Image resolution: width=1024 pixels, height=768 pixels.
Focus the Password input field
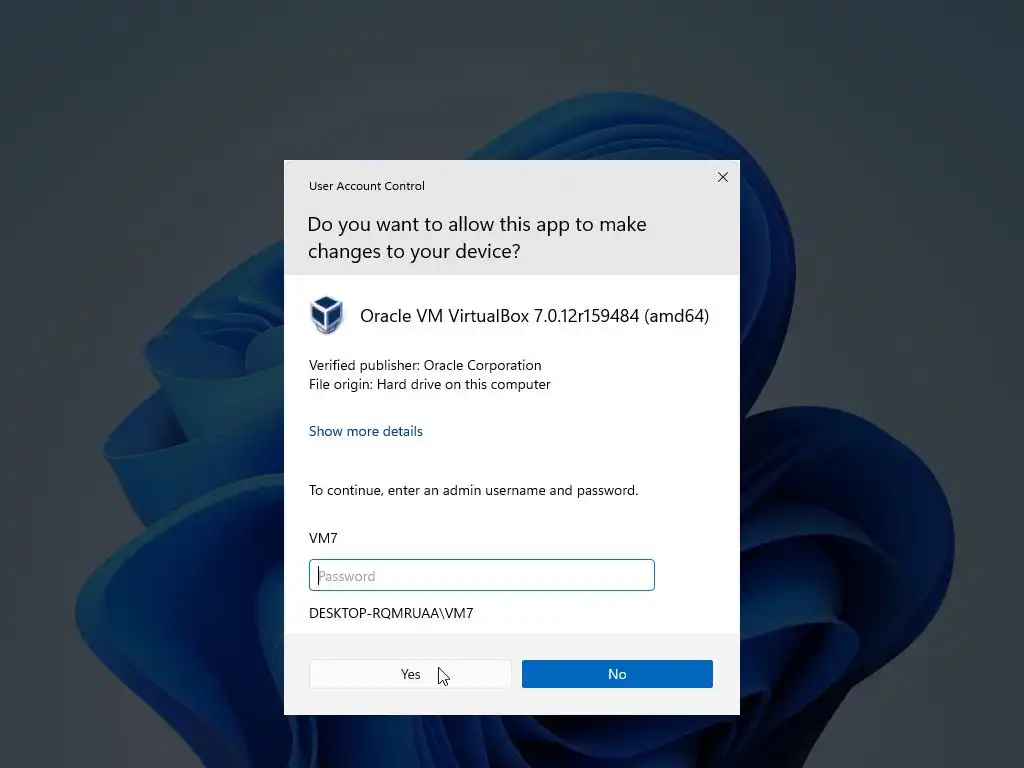(481, 575)
